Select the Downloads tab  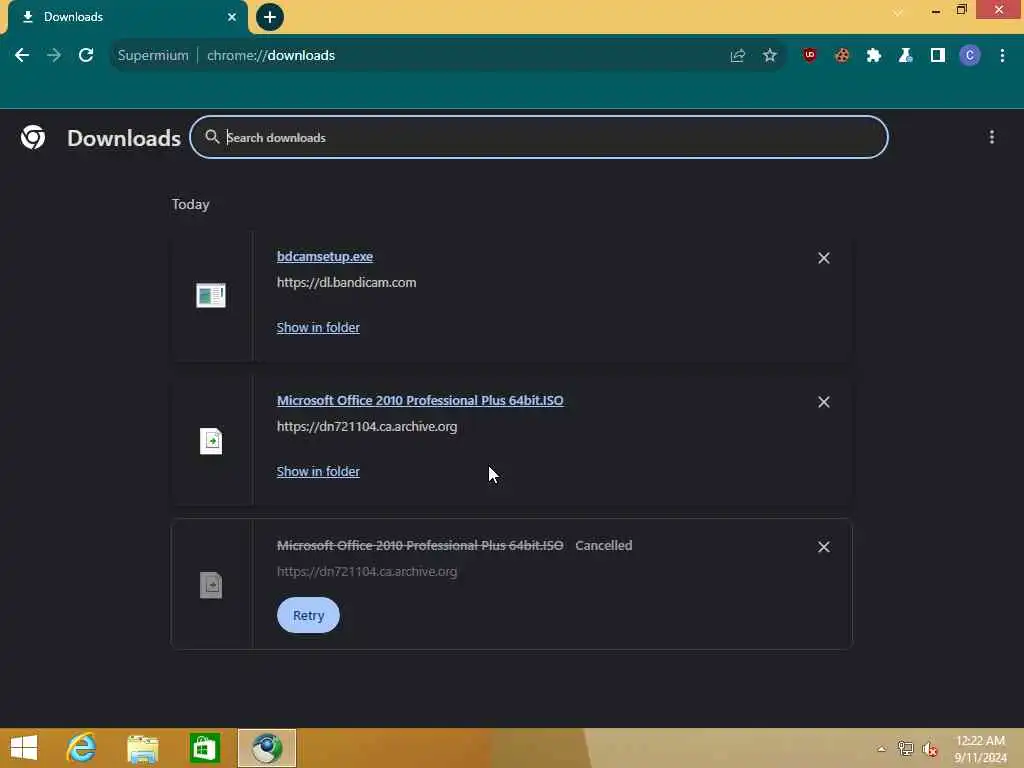tap(127, 17)
